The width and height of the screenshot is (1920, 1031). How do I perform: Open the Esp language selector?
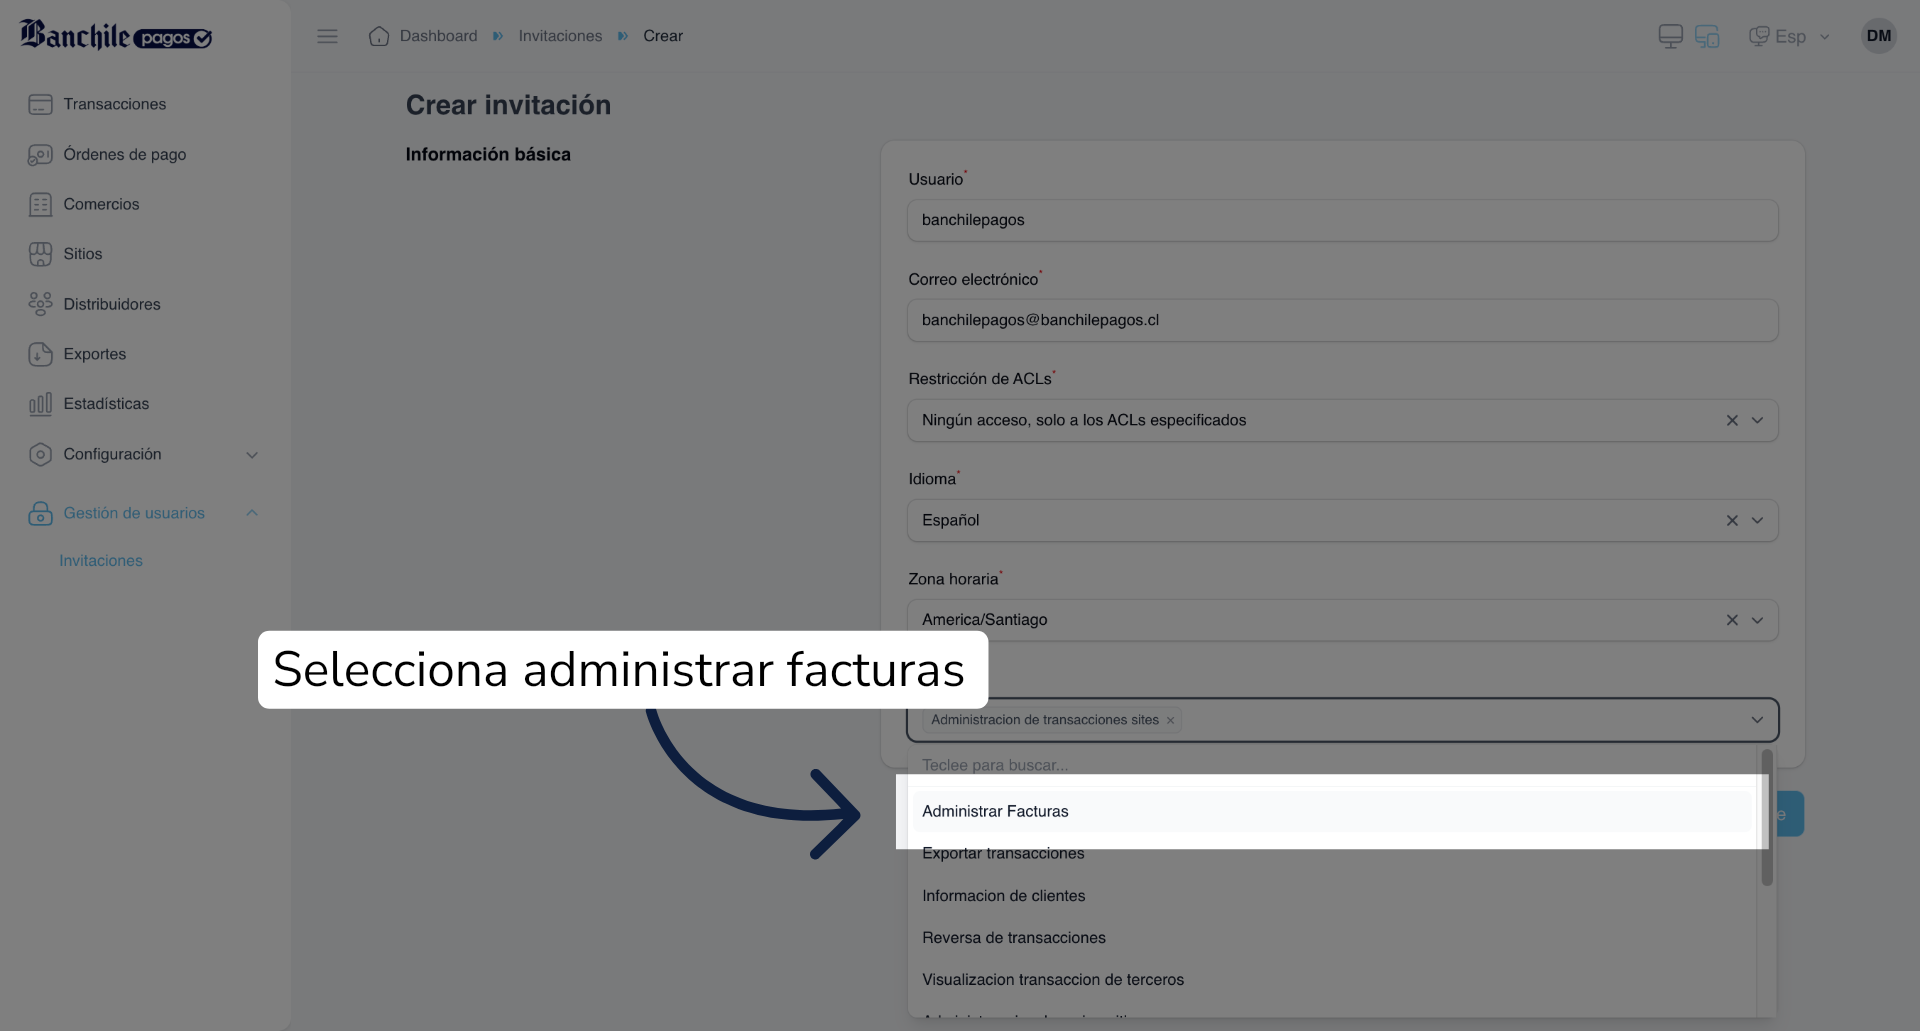pos(1790,37)
